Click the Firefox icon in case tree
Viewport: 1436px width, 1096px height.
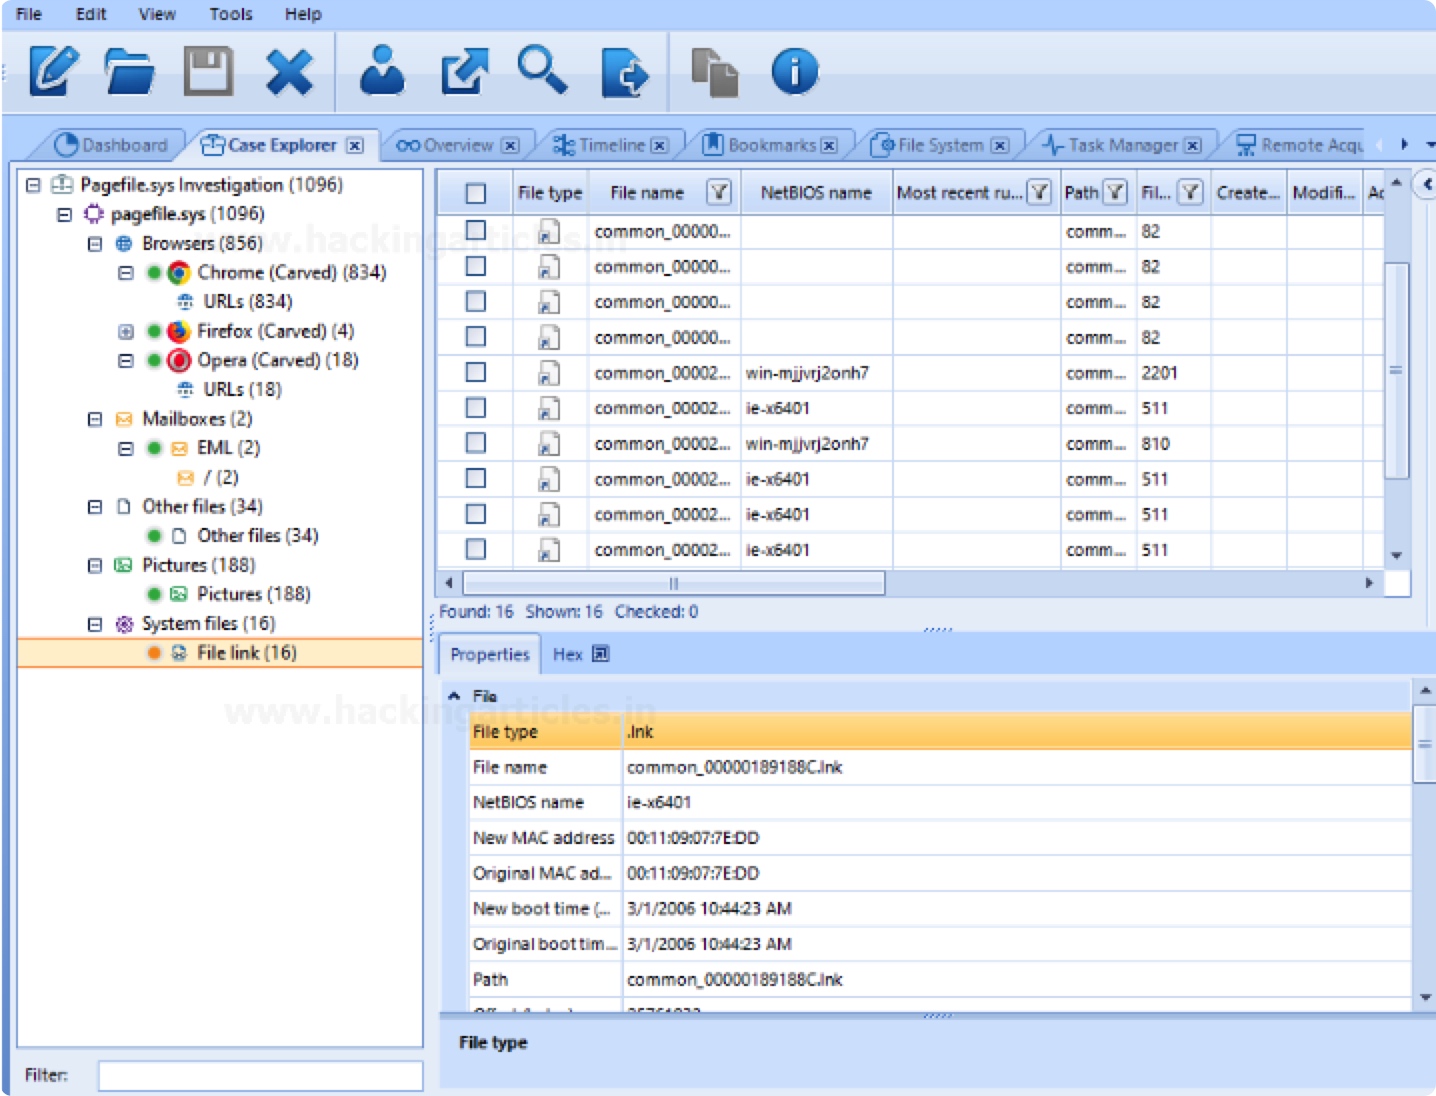point(179,331)
